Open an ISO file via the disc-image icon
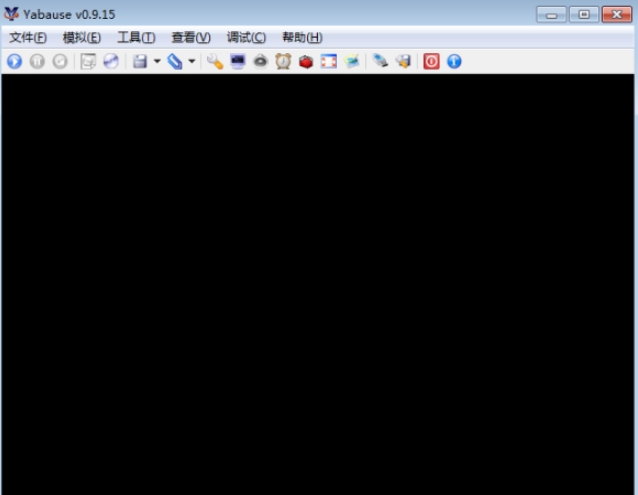 (x=88, y=61)
